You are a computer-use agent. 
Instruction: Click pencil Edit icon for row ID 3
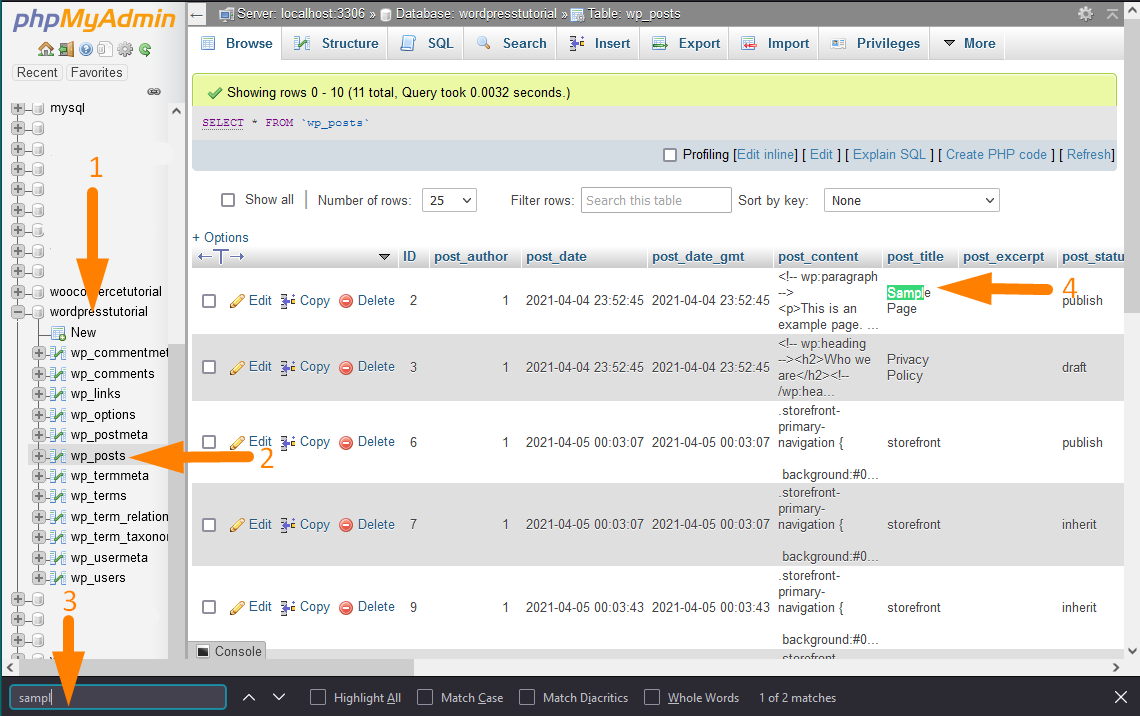click(x=237, y=367)
